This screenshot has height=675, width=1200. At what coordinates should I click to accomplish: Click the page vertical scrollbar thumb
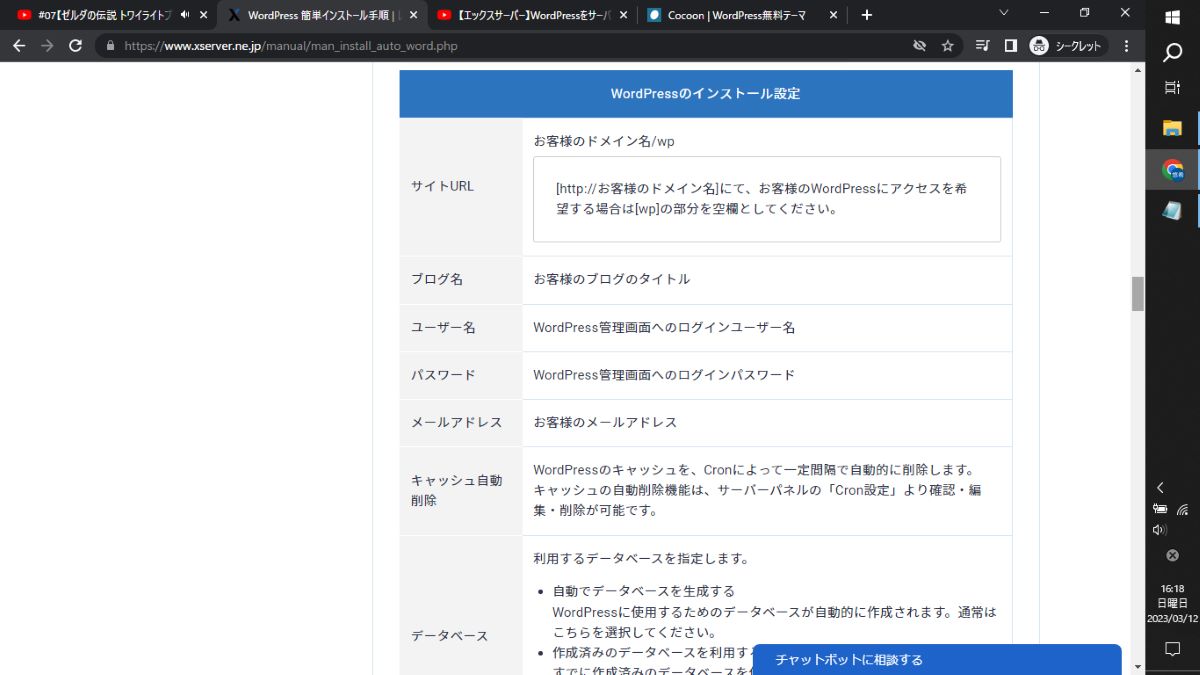tap(1137, 294)
